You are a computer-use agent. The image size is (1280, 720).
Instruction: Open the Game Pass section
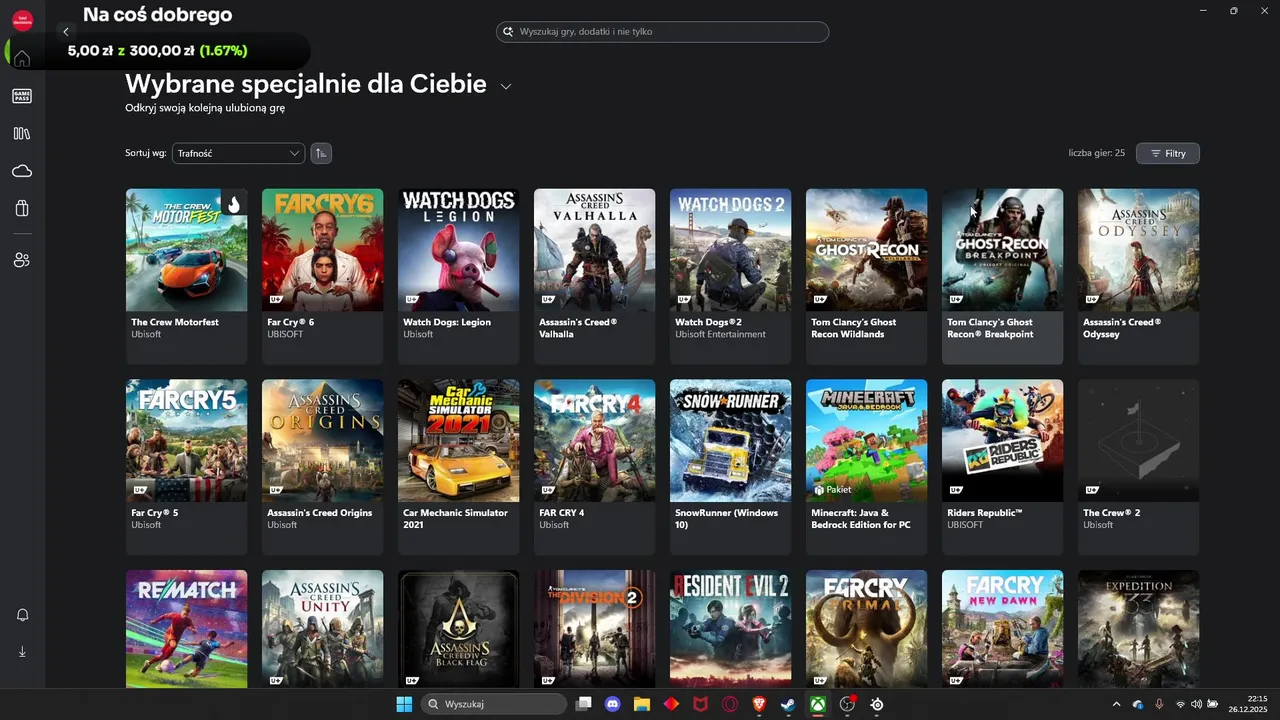22,96
